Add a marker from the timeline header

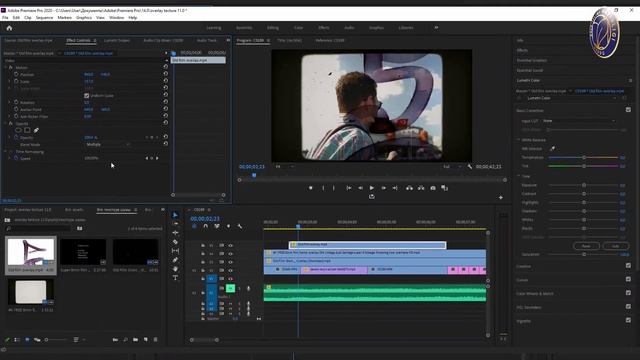tap(228, 226)
